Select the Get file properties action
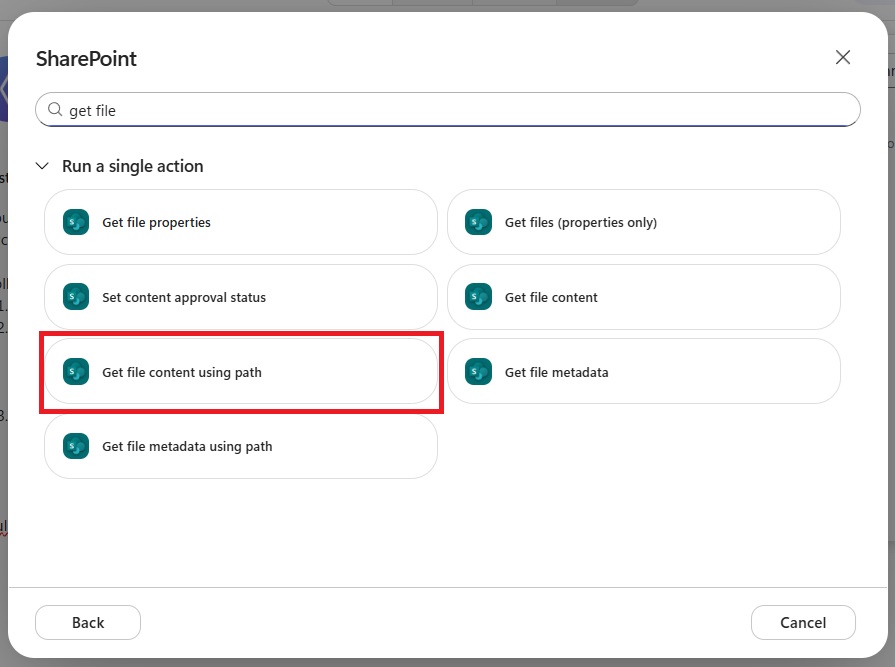 pos(241,223)
